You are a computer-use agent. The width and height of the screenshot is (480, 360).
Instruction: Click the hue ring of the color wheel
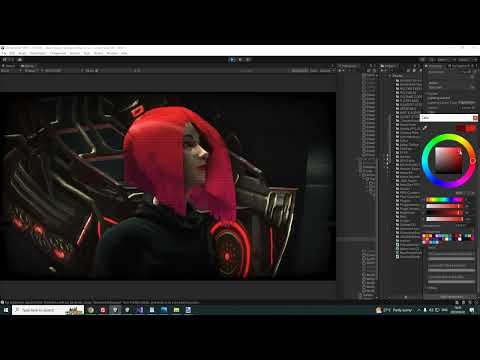point(473,161)
